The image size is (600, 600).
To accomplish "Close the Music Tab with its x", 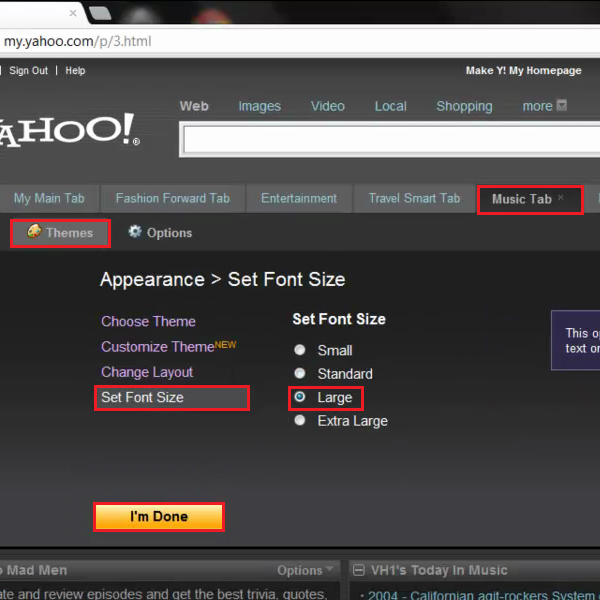I will pyautogui.click(x=561, y=197).
